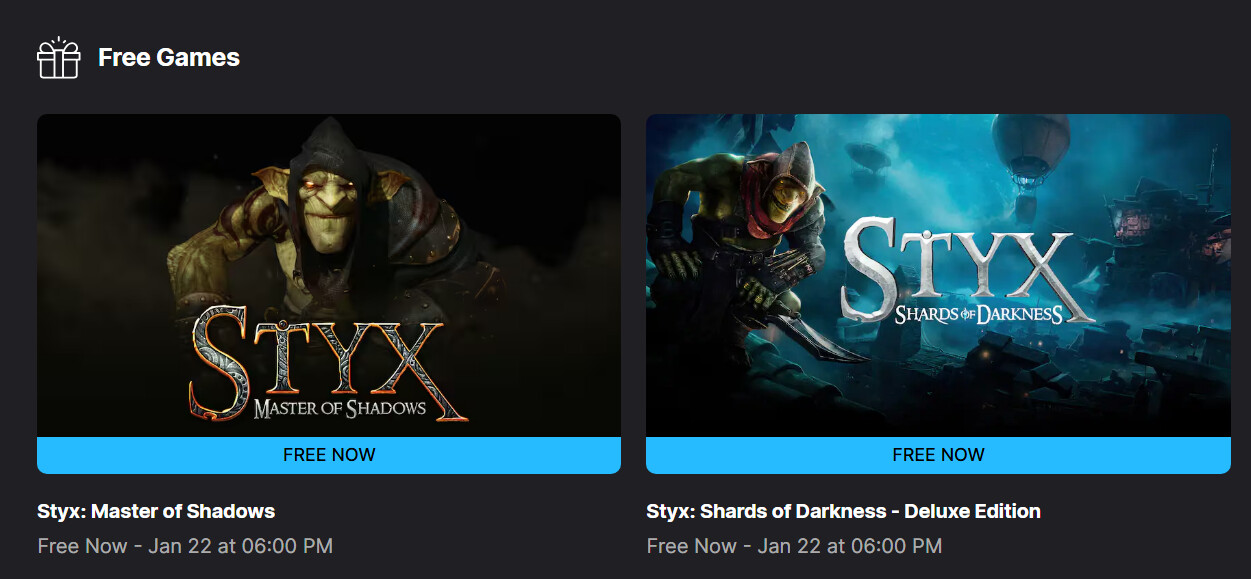Open the Styx: Master of Shadows artwork thumbnail
1251x579 pixels.
tap(329, 275)
